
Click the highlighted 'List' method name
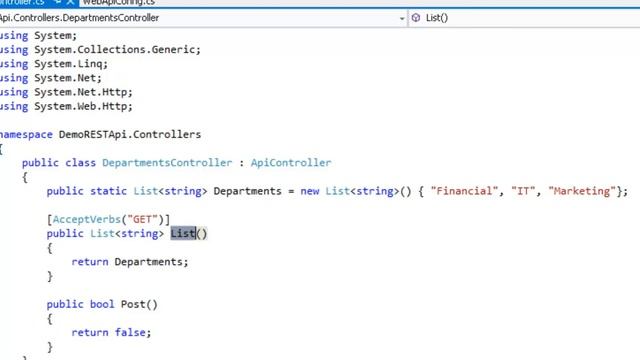(183, 233)
